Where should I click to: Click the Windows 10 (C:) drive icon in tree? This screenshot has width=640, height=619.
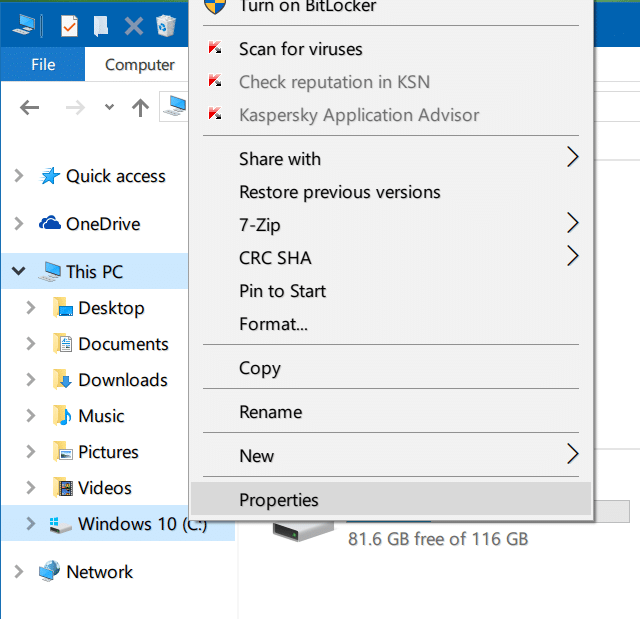point(60,524)
